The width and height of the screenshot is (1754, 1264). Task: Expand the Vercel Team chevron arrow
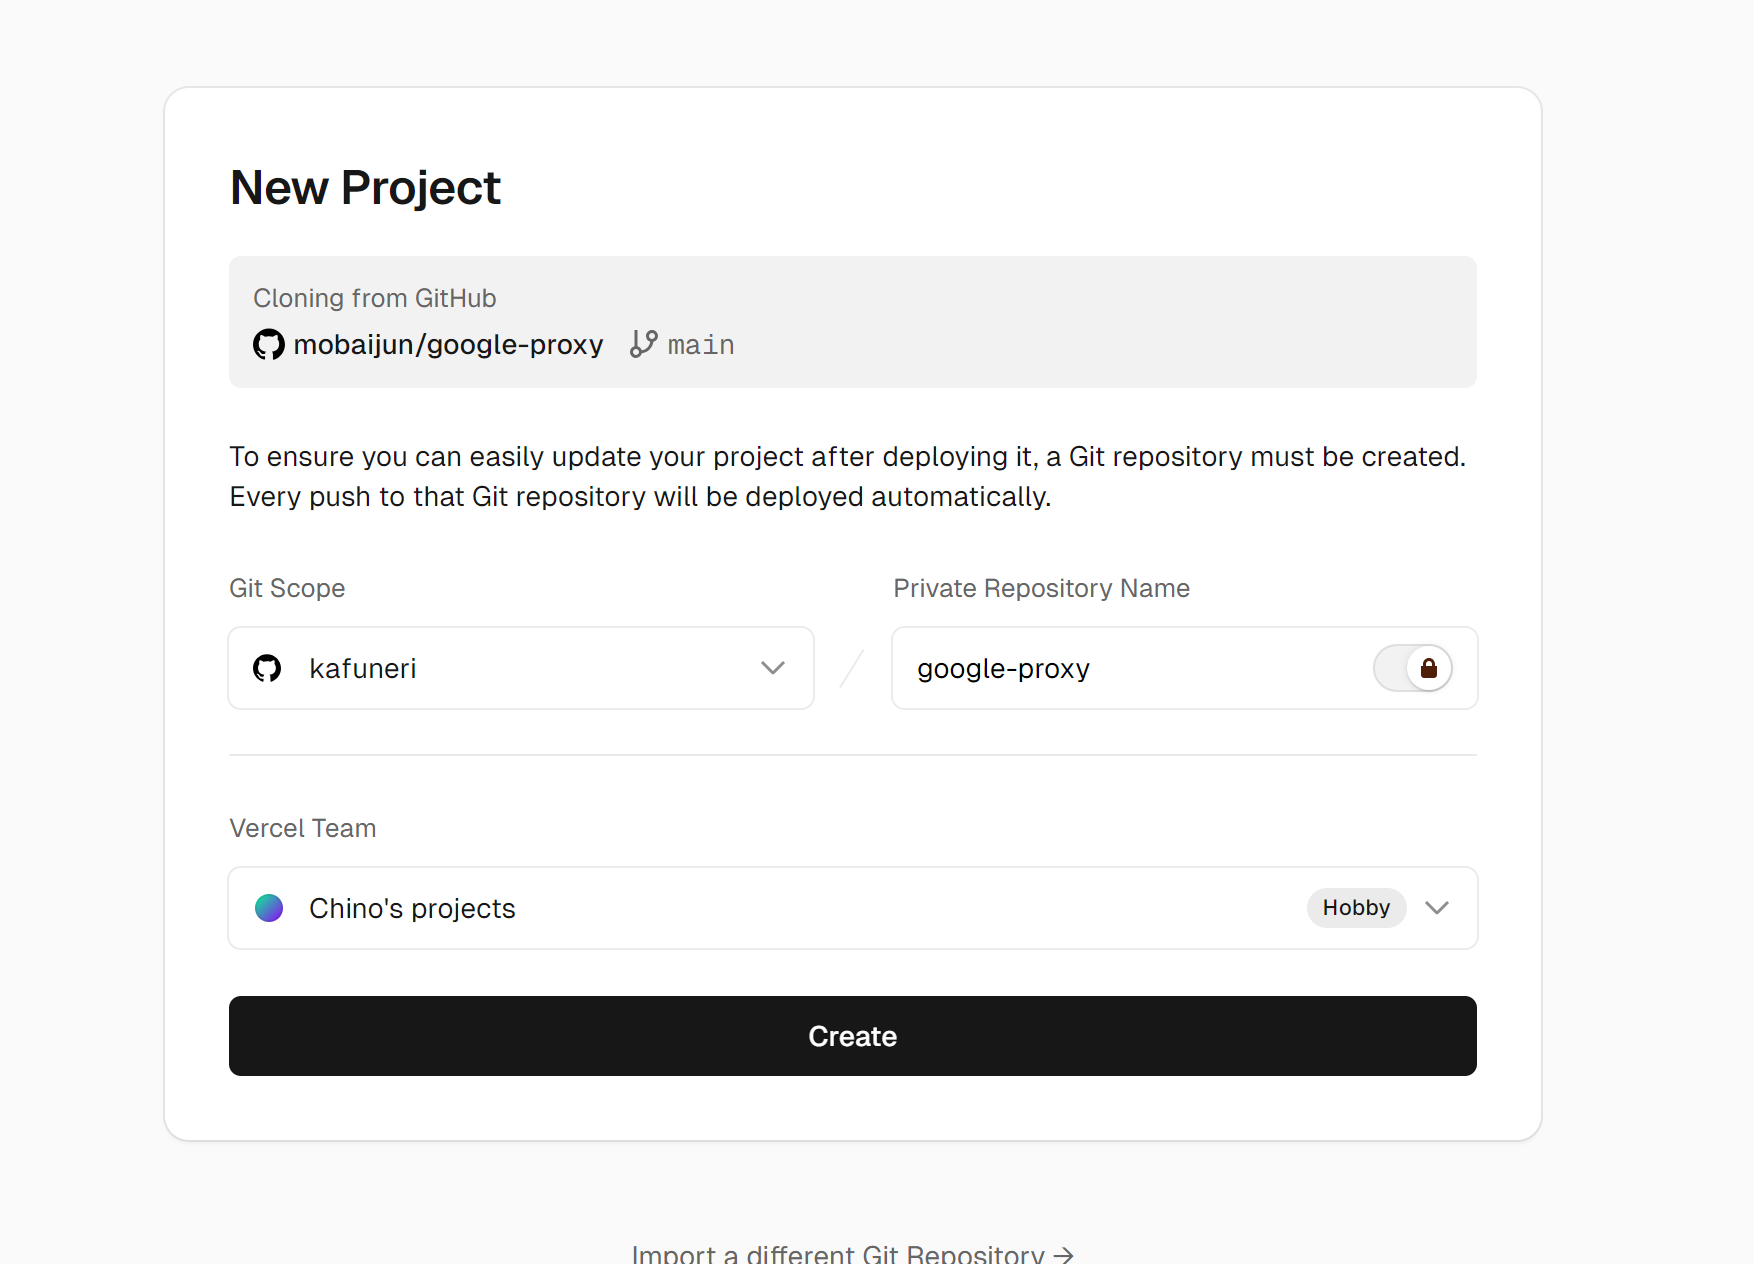click(x=1437, y=908)
